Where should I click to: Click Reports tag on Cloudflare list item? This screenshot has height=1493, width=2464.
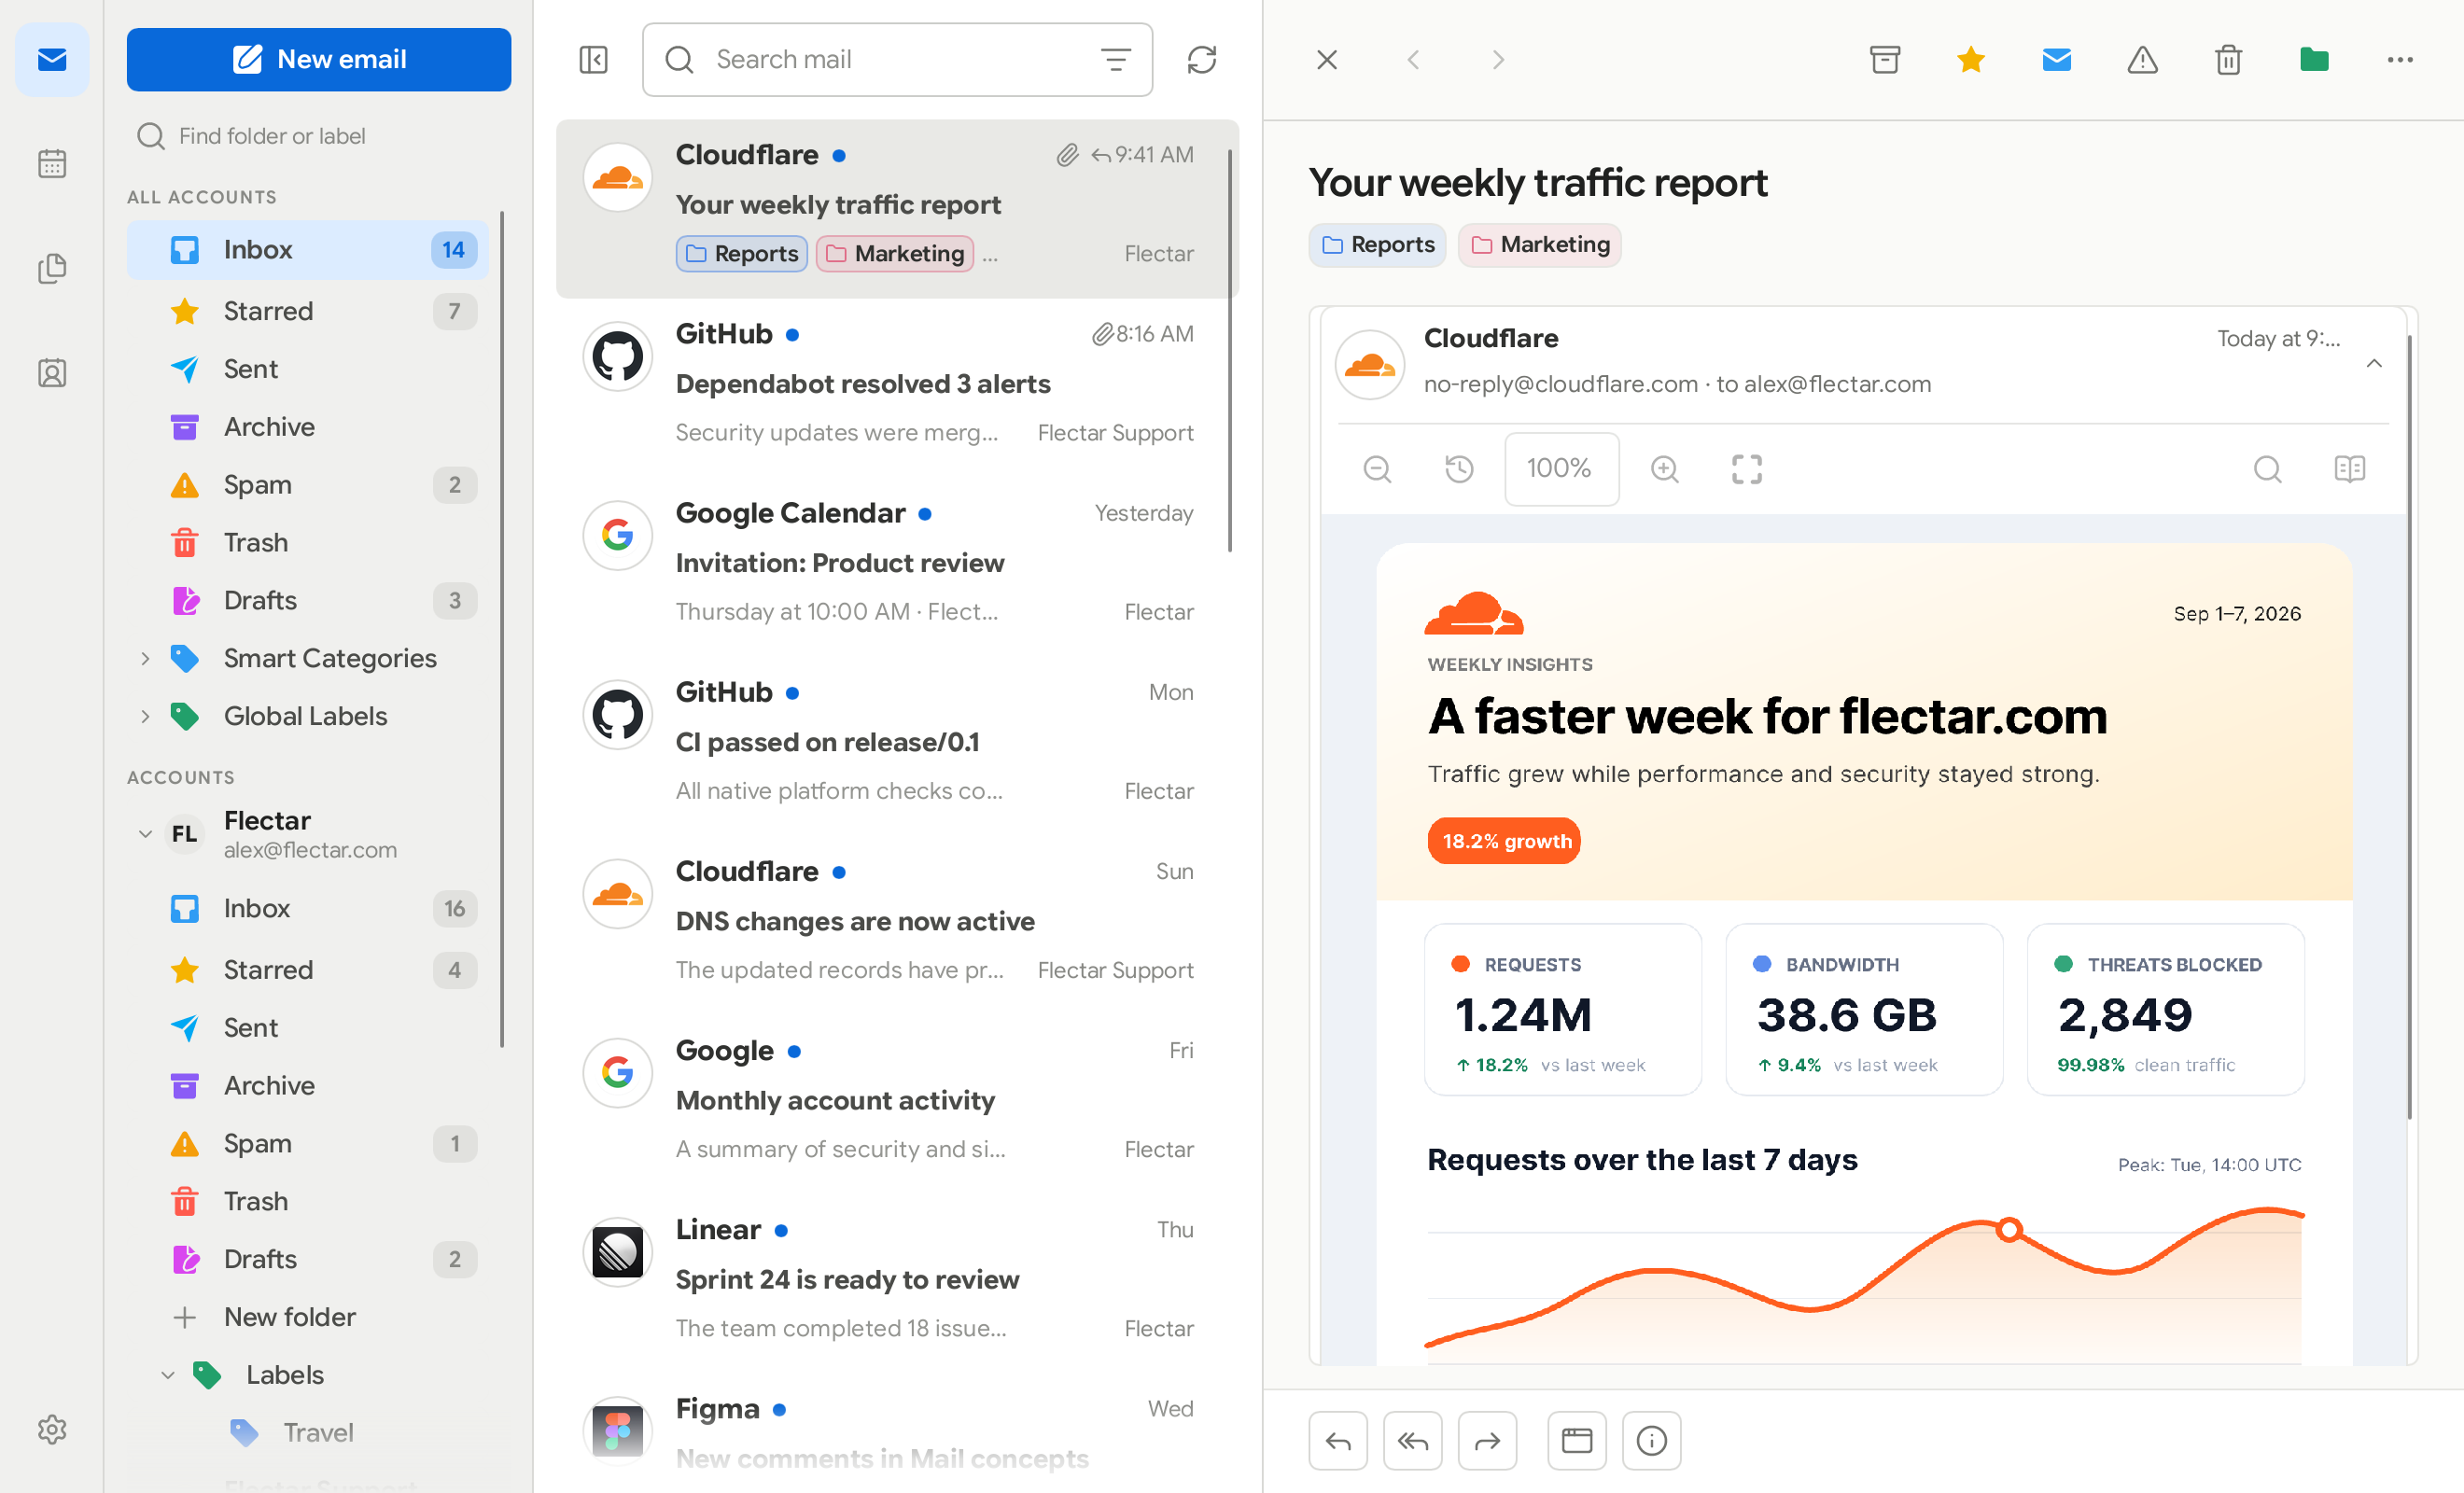point(741,254)
